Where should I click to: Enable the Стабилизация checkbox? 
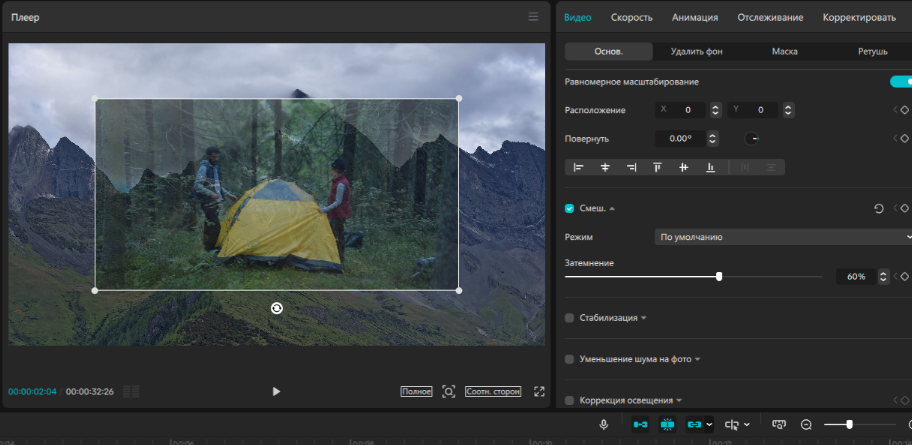[x=569, y=318]
